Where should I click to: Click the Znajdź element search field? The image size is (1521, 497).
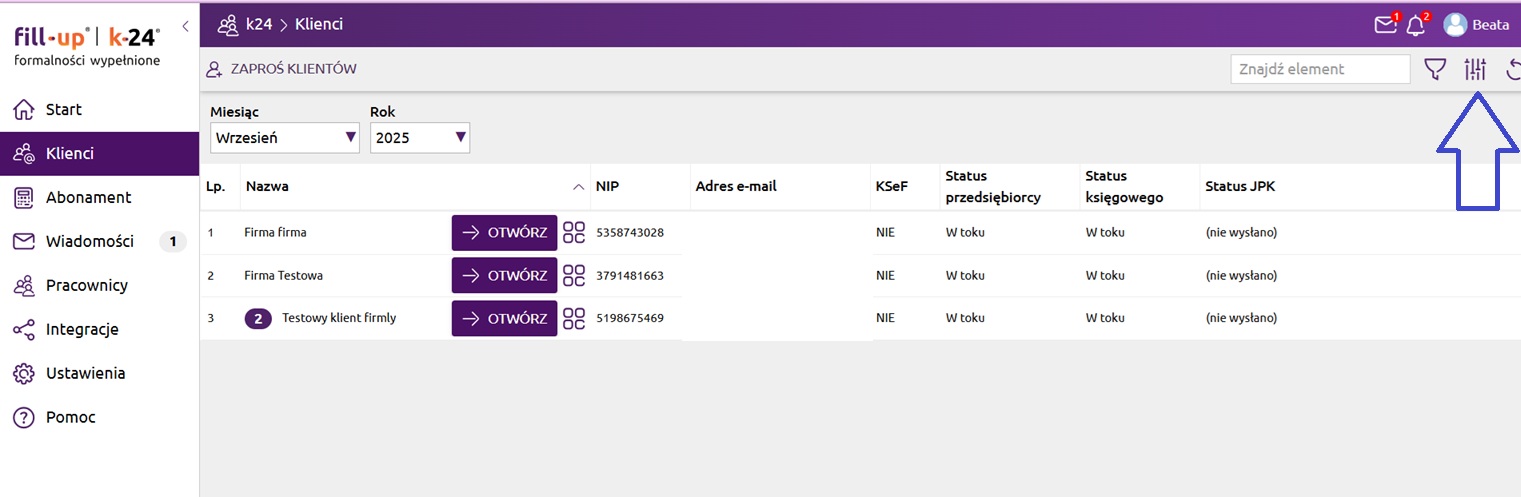point(1319,69)
